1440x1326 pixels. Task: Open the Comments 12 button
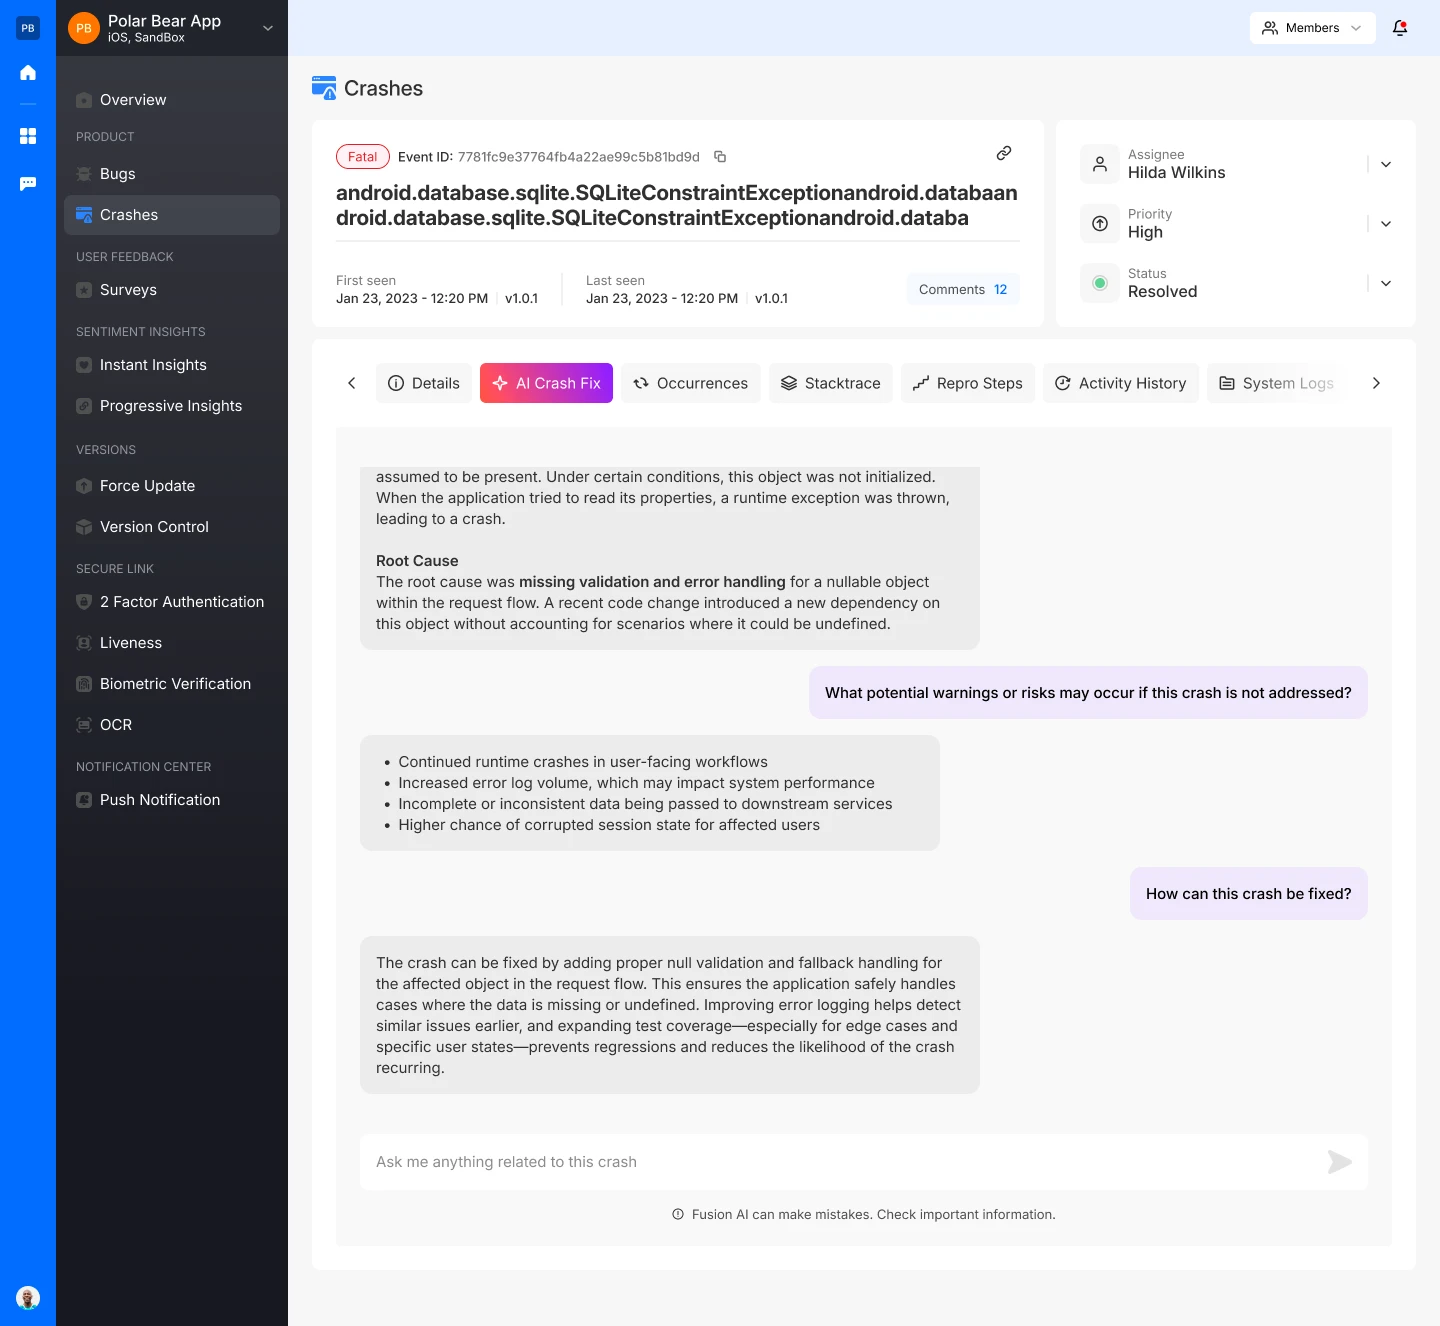tap(963, 290)
